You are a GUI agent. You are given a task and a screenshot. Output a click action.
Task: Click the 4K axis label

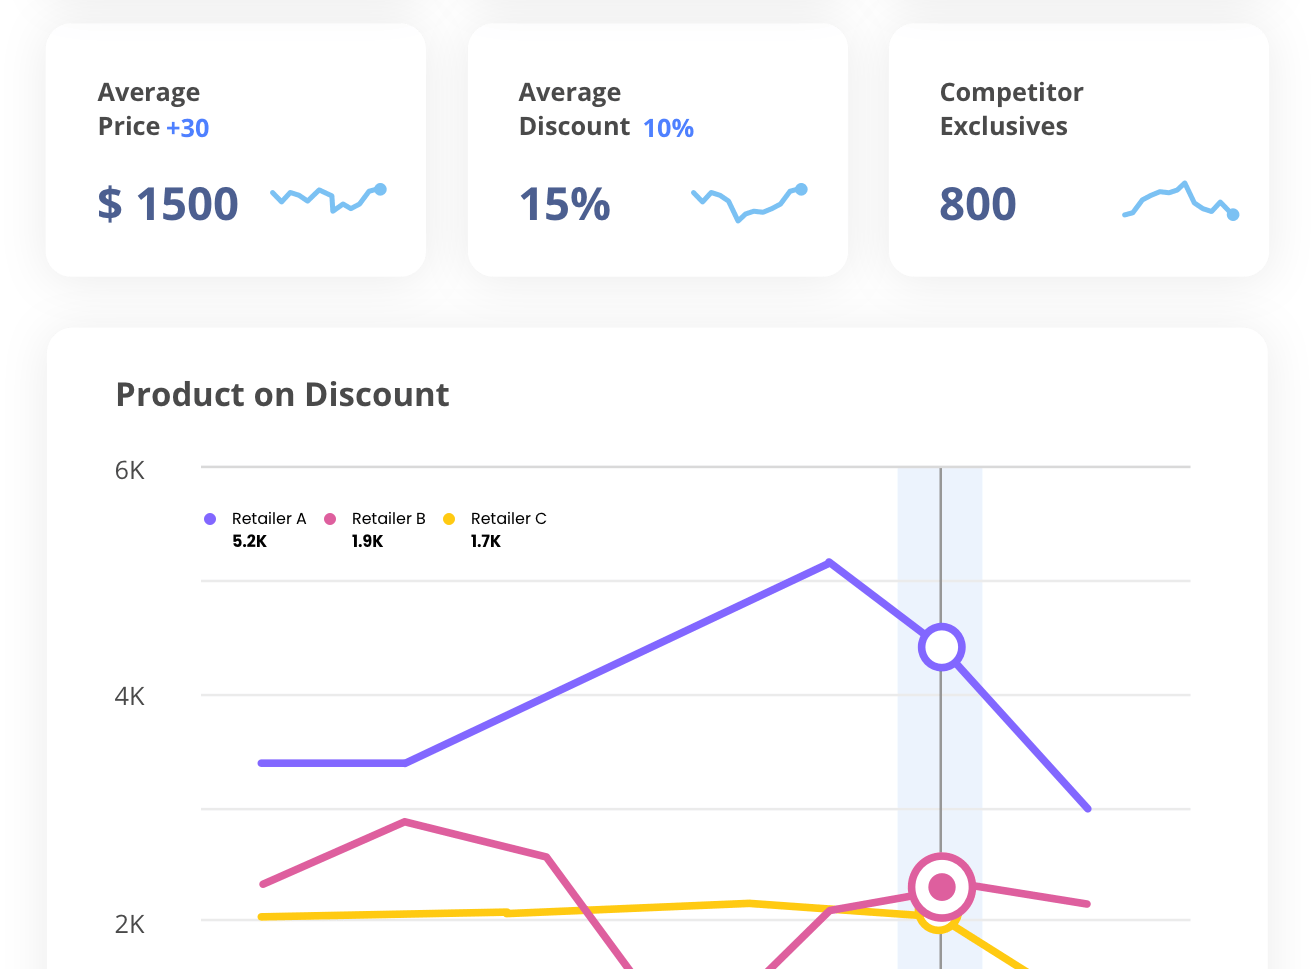[129, 697]
